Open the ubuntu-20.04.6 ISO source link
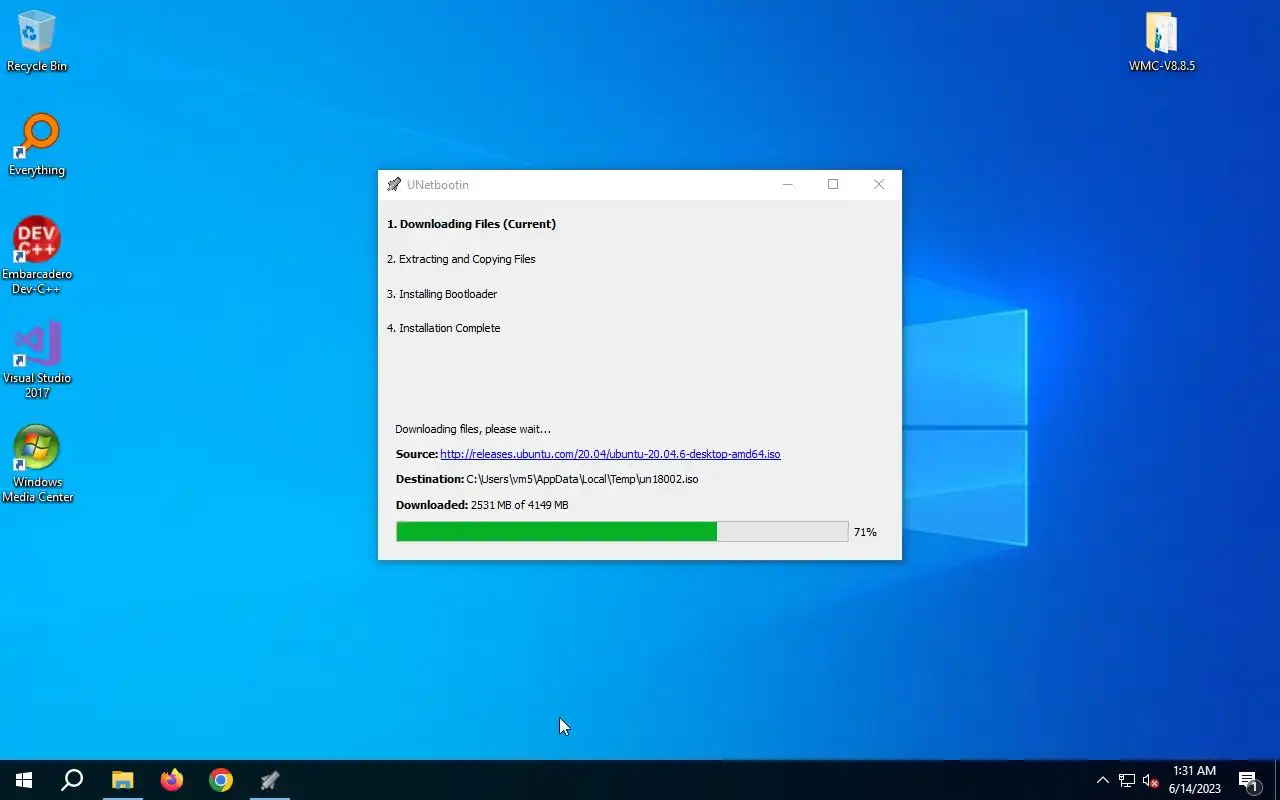 coord(610,454)
